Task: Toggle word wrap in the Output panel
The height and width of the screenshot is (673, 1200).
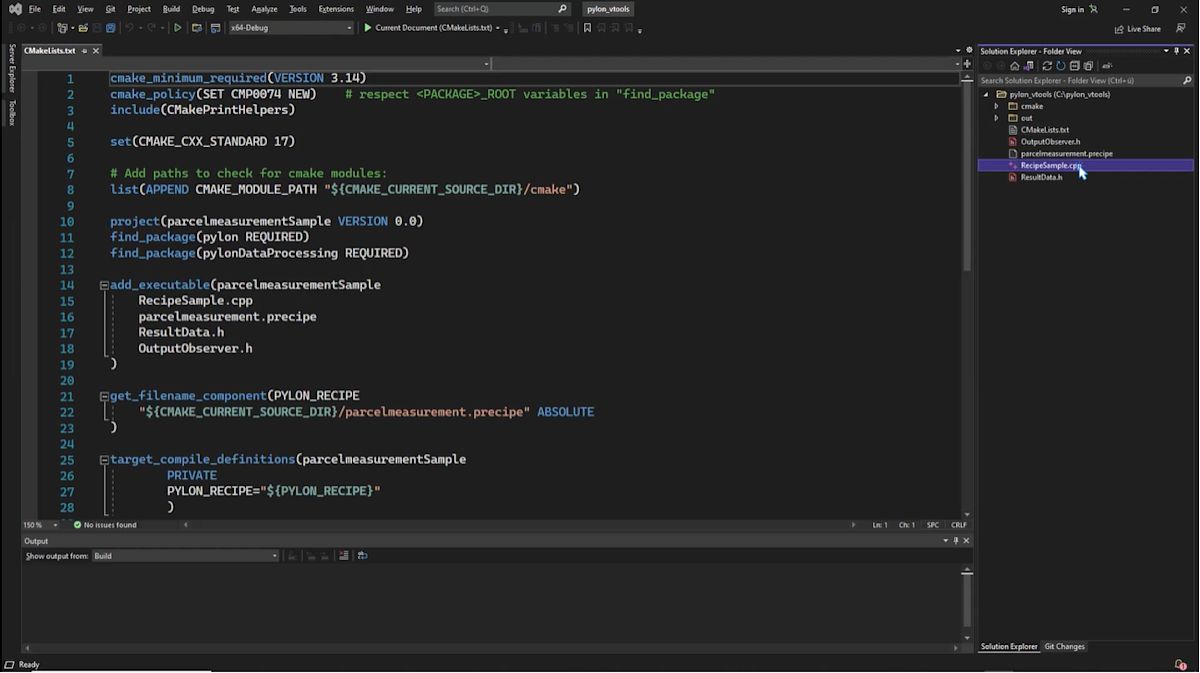Action: coord(363,555)
